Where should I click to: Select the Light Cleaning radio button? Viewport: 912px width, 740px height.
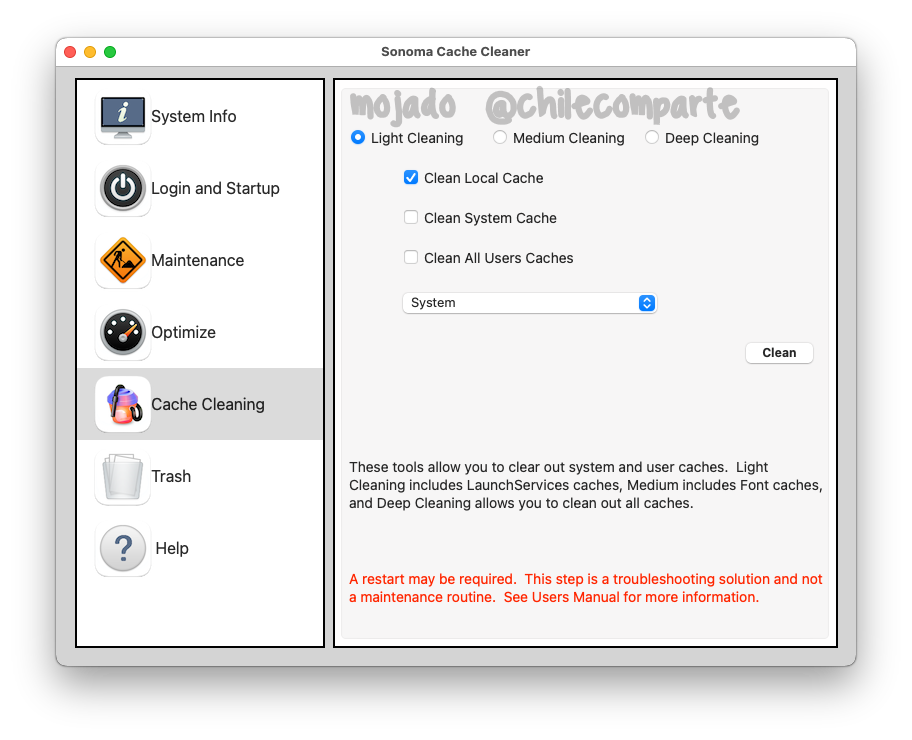(x=358, y=137)
